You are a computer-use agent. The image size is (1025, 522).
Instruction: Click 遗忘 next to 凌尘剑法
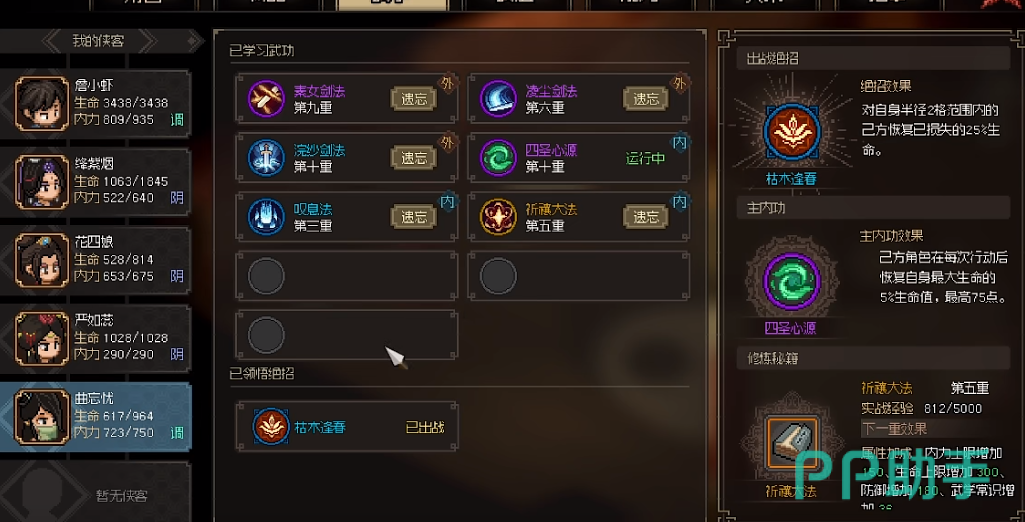tap(646, 99)
